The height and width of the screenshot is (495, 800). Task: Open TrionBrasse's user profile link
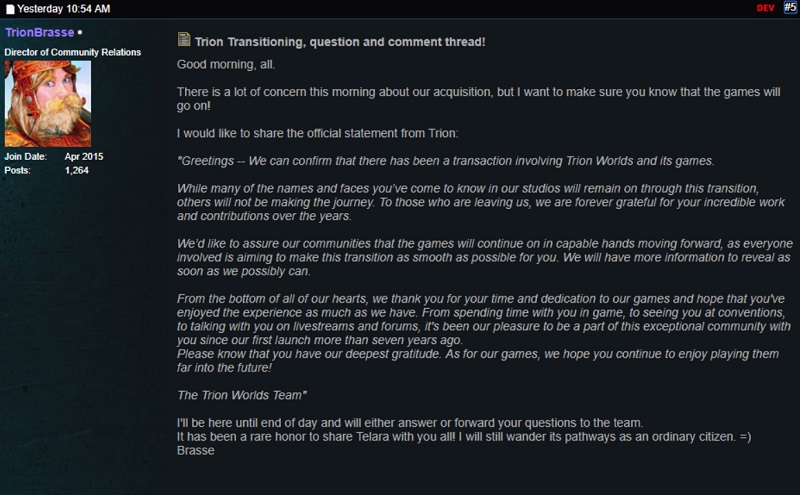tap(39, 33)
